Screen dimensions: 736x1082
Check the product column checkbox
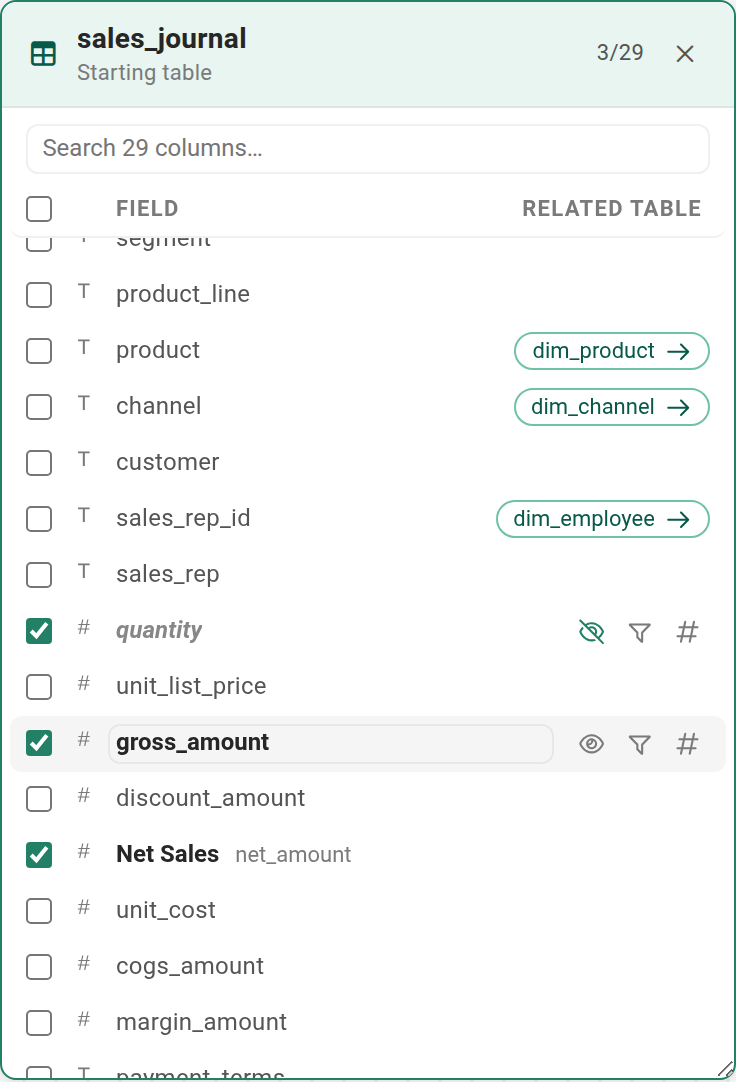pyautogui.click(x=39, y=351)
